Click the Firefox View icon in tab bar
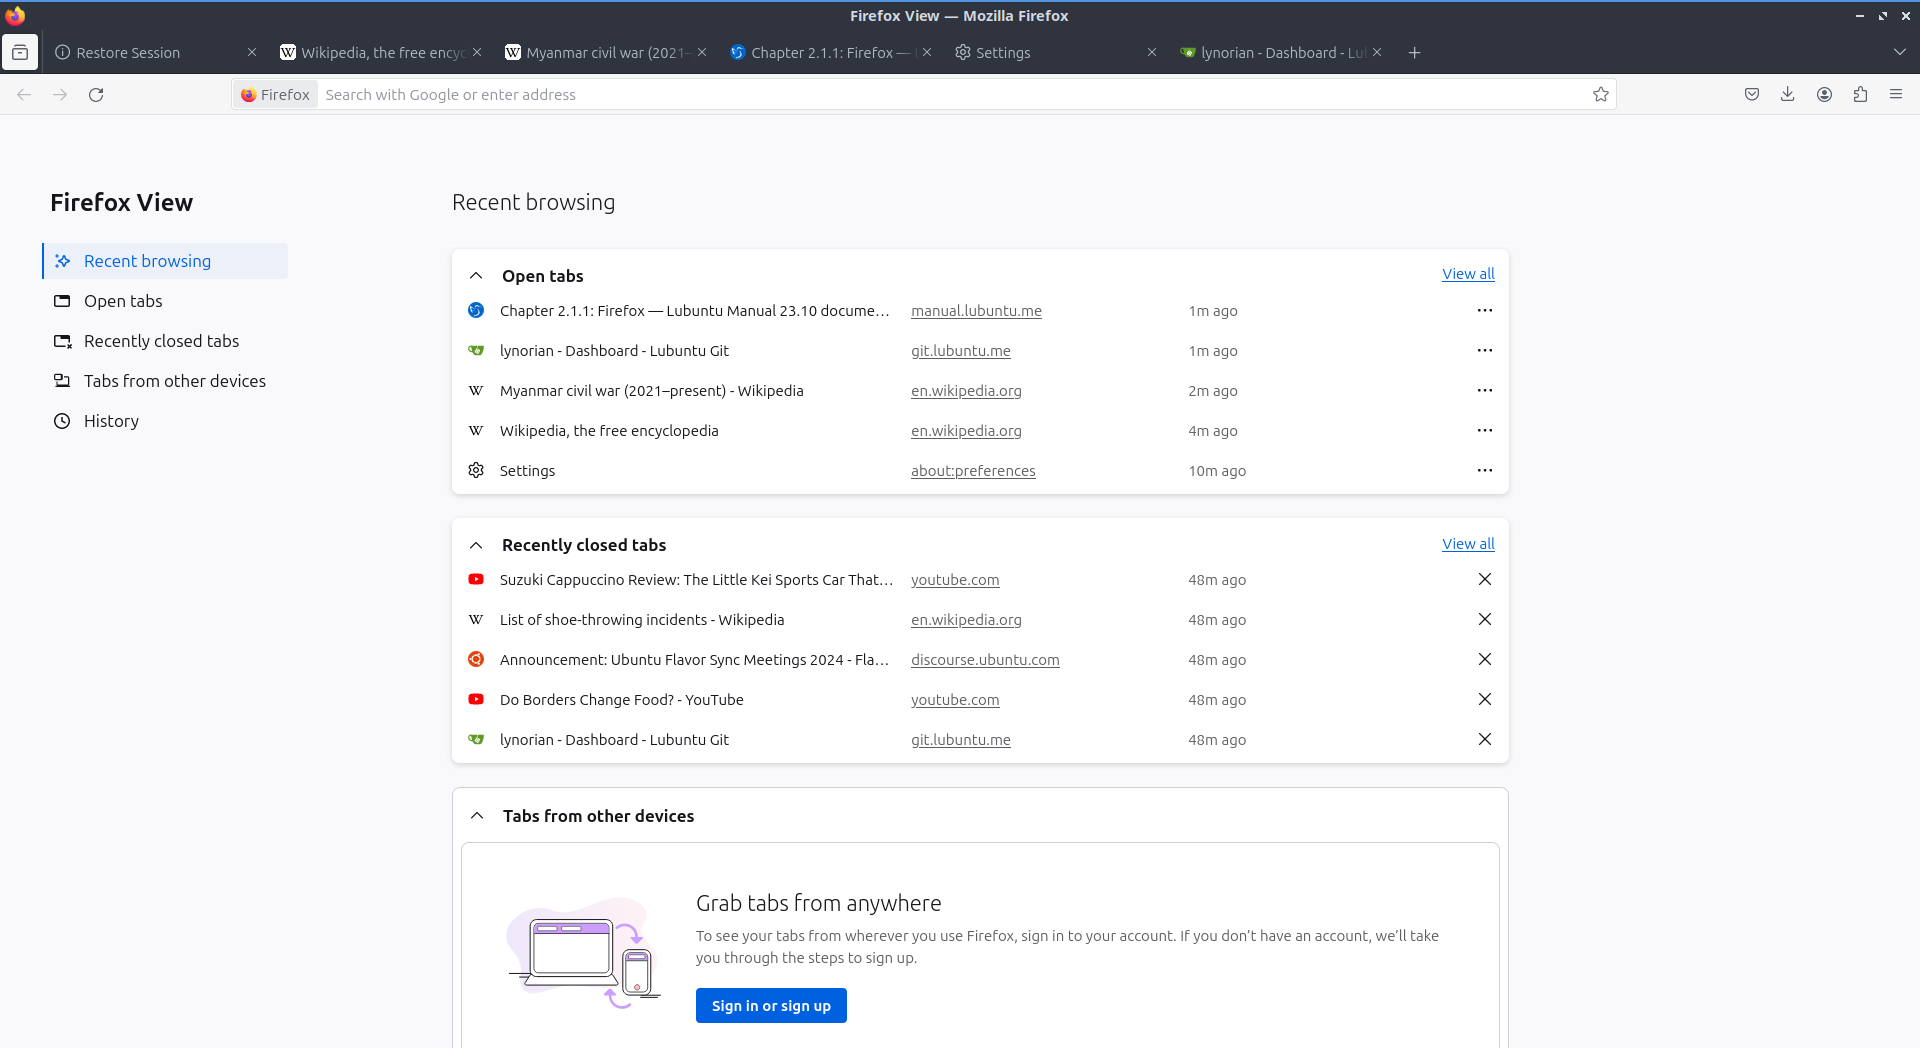The image size is (1920, 1048). pyautogui.click(x=20, y=52)
